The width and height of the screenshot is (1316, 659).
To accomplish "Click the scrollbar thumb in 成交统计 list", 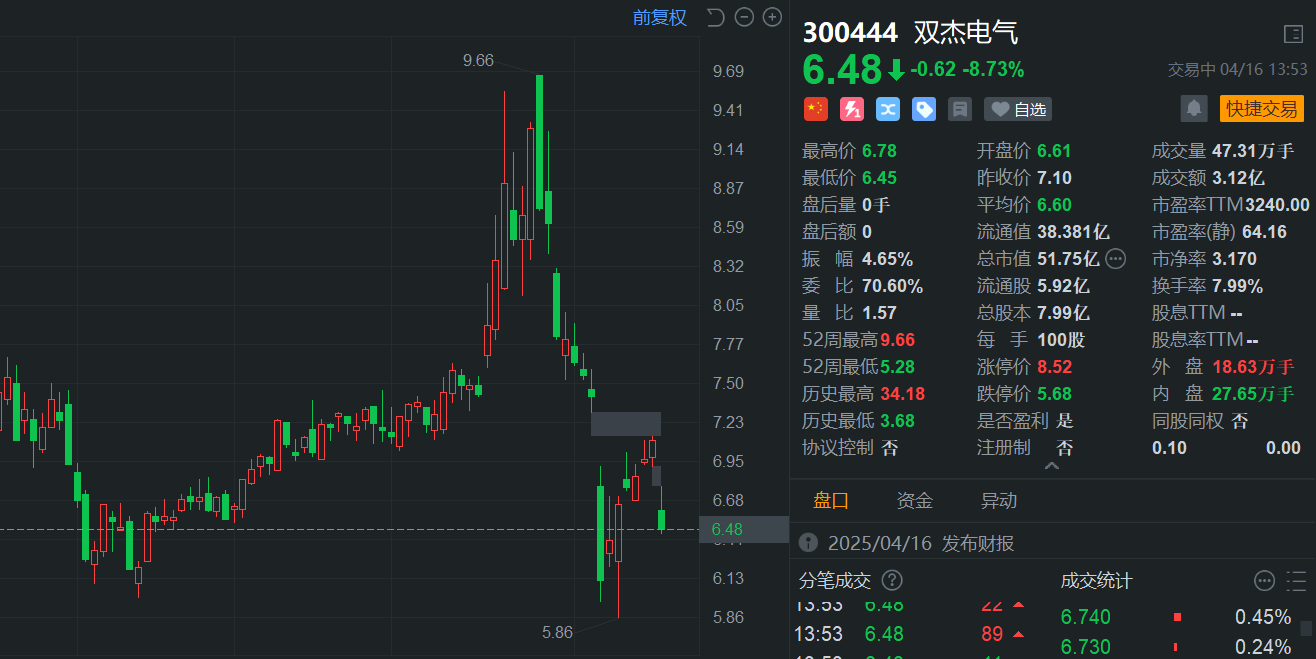I will [x=1306, y=628].
